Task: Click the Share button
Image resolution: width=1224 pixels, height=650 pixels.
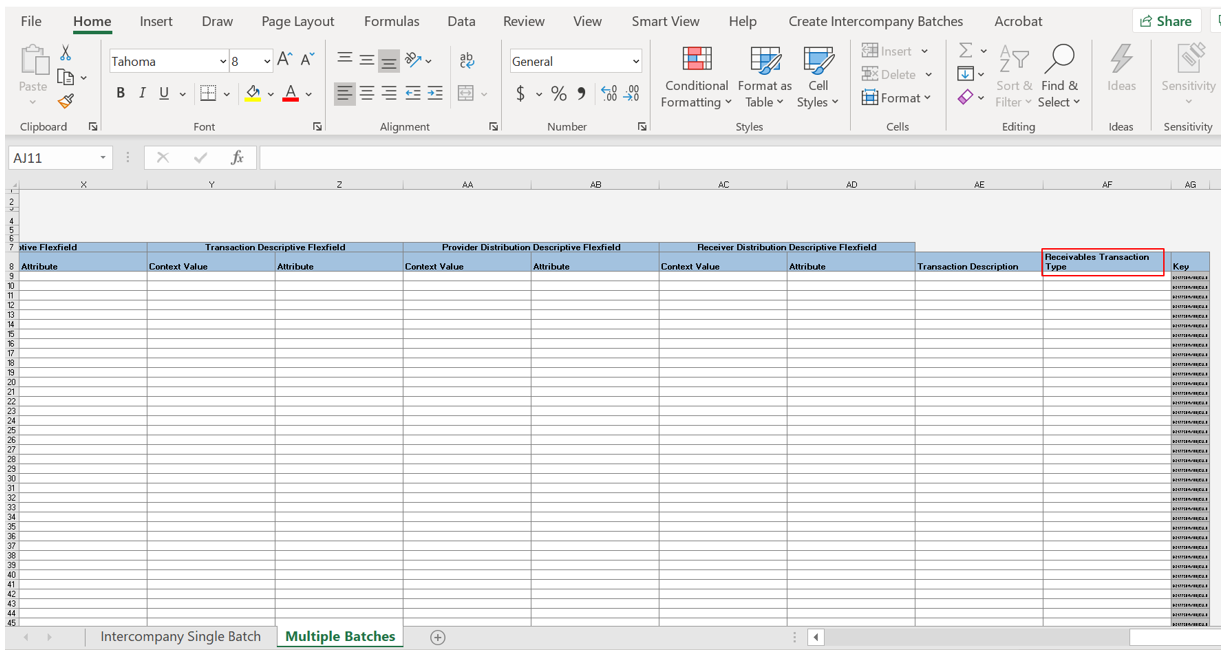Action: coord(1166,21)
